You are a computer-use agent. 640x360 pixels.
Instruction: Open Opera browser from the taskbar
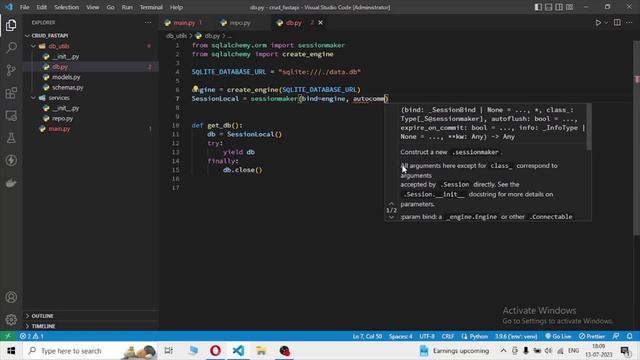pyautogui.click(x=215, y=351)
